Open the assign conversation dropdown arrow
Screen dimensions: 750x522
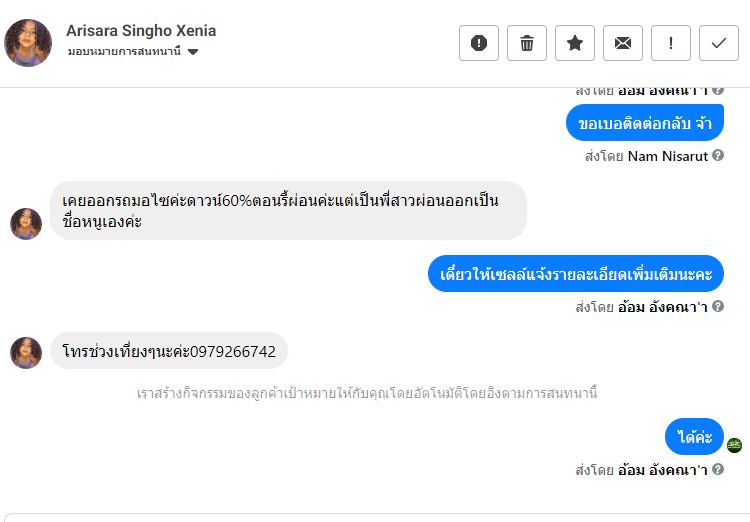tap(193, 52)
